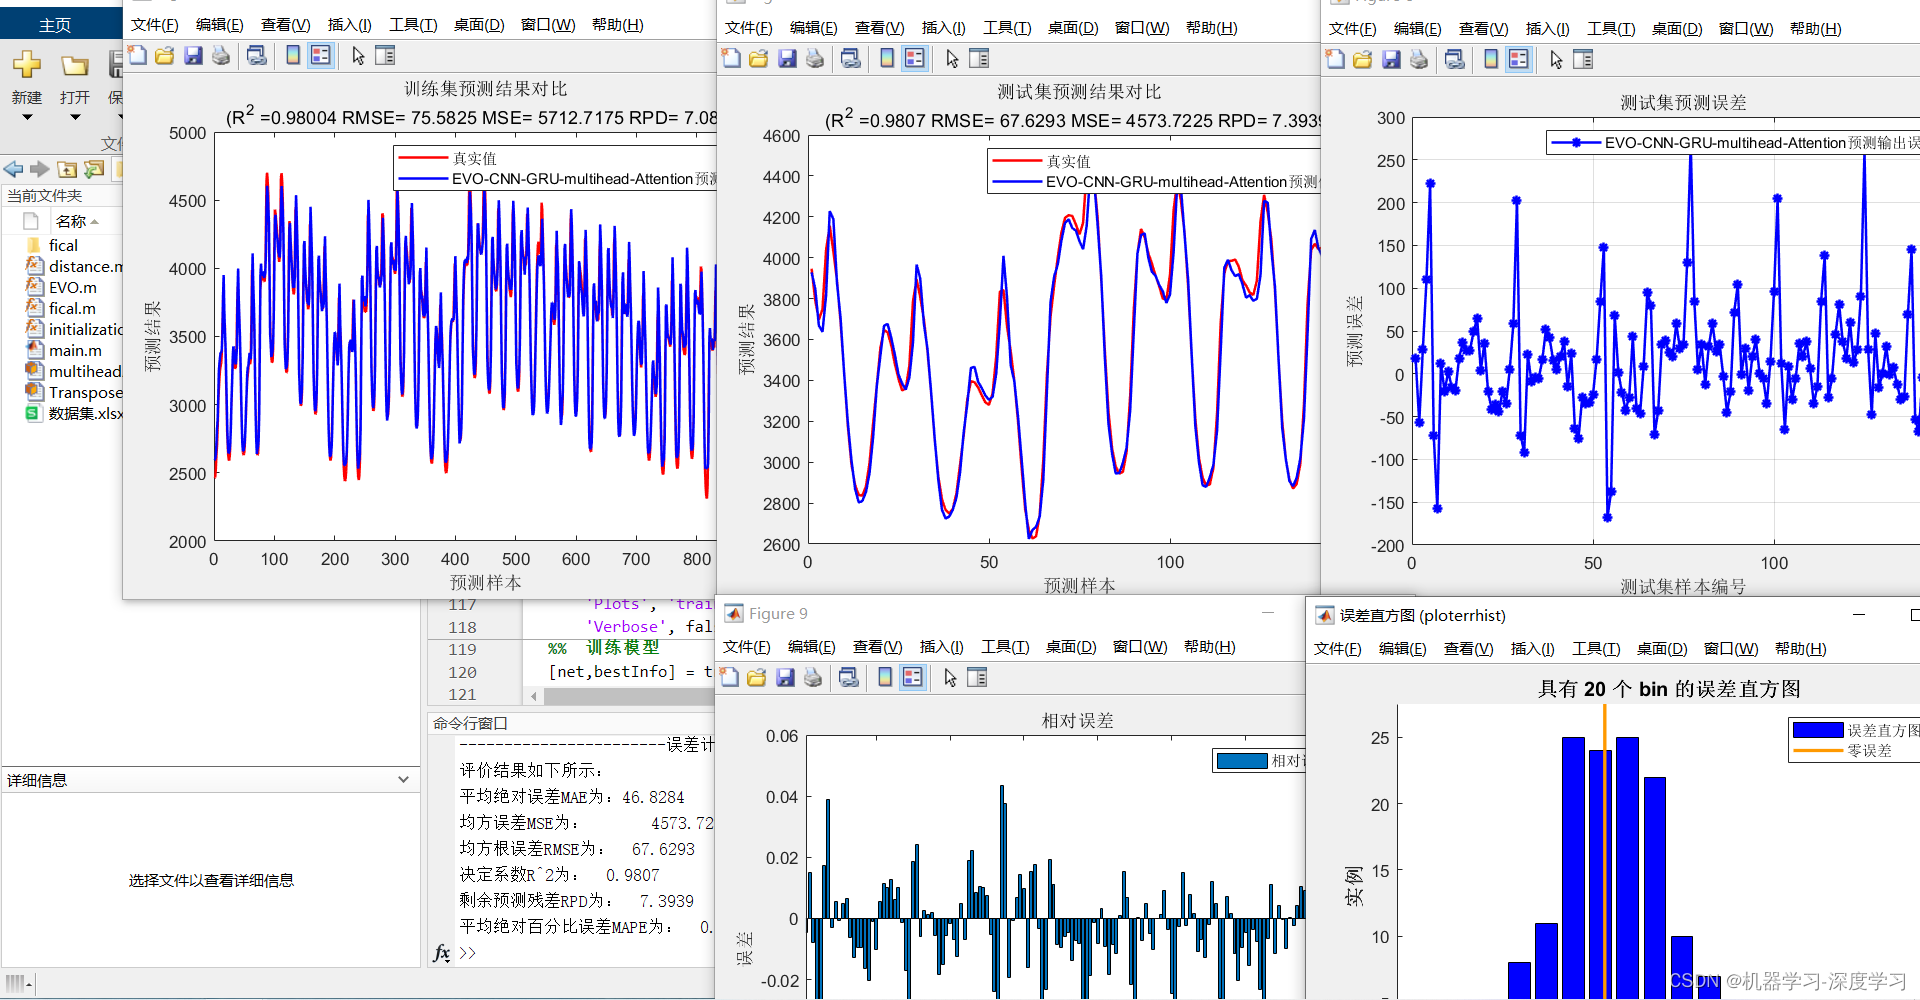Enable Link Plot in the 相对误差 figure toolbar
The image size is (1920, 1000).
tap(849, 677)
